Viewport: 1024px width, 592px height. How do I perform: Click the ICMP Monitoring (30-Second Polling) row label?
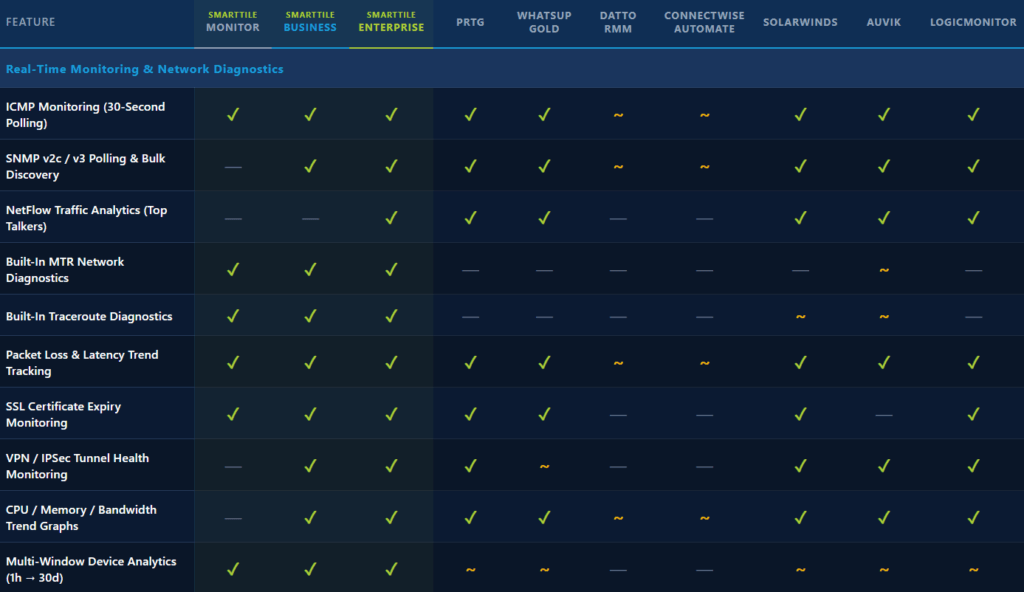point(86,114)
